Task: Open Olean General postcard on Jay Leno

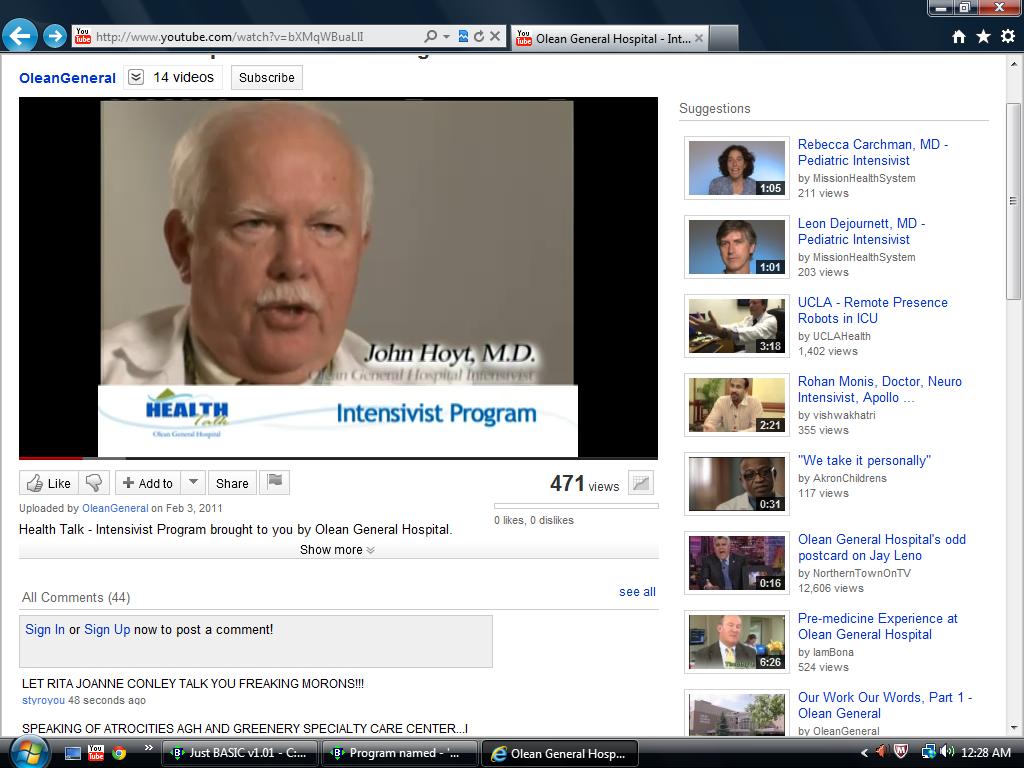Action: [x=882, y=547]
